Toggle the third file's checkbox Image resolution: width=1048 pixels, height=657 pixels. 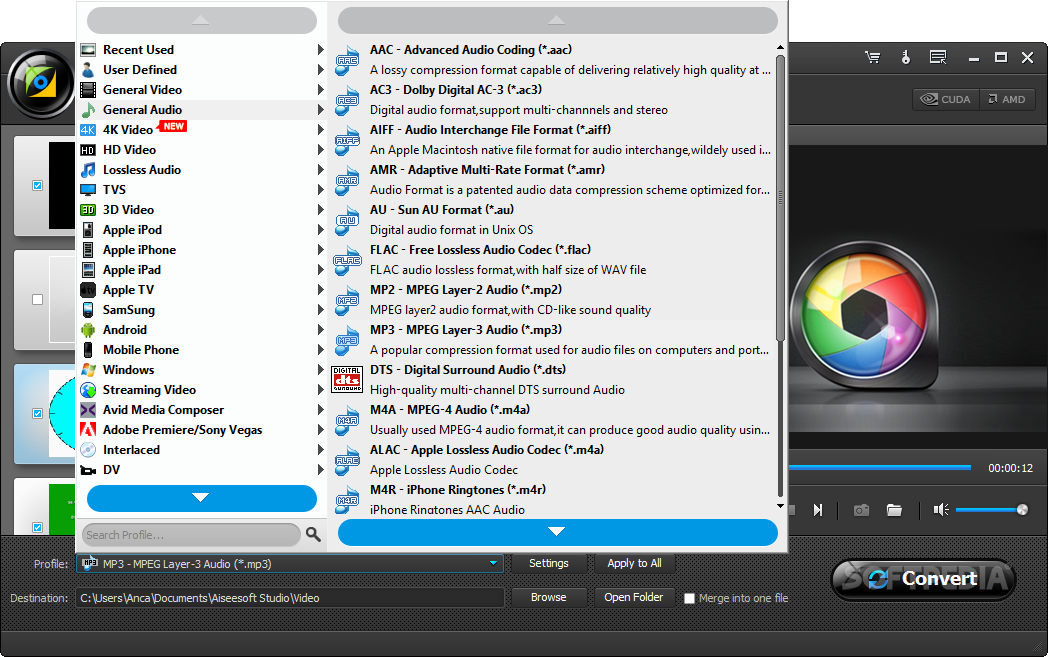tap(37, 414)
